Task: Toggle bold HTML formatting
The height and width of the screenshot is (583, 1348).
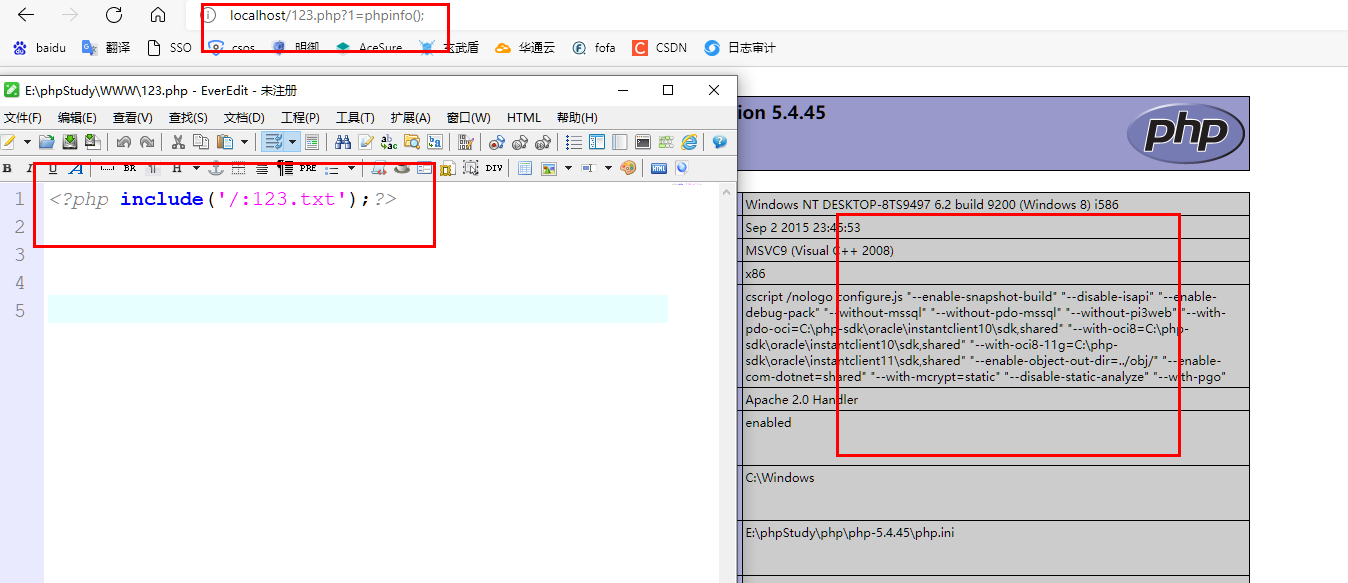Action: [x=7, y=168]
